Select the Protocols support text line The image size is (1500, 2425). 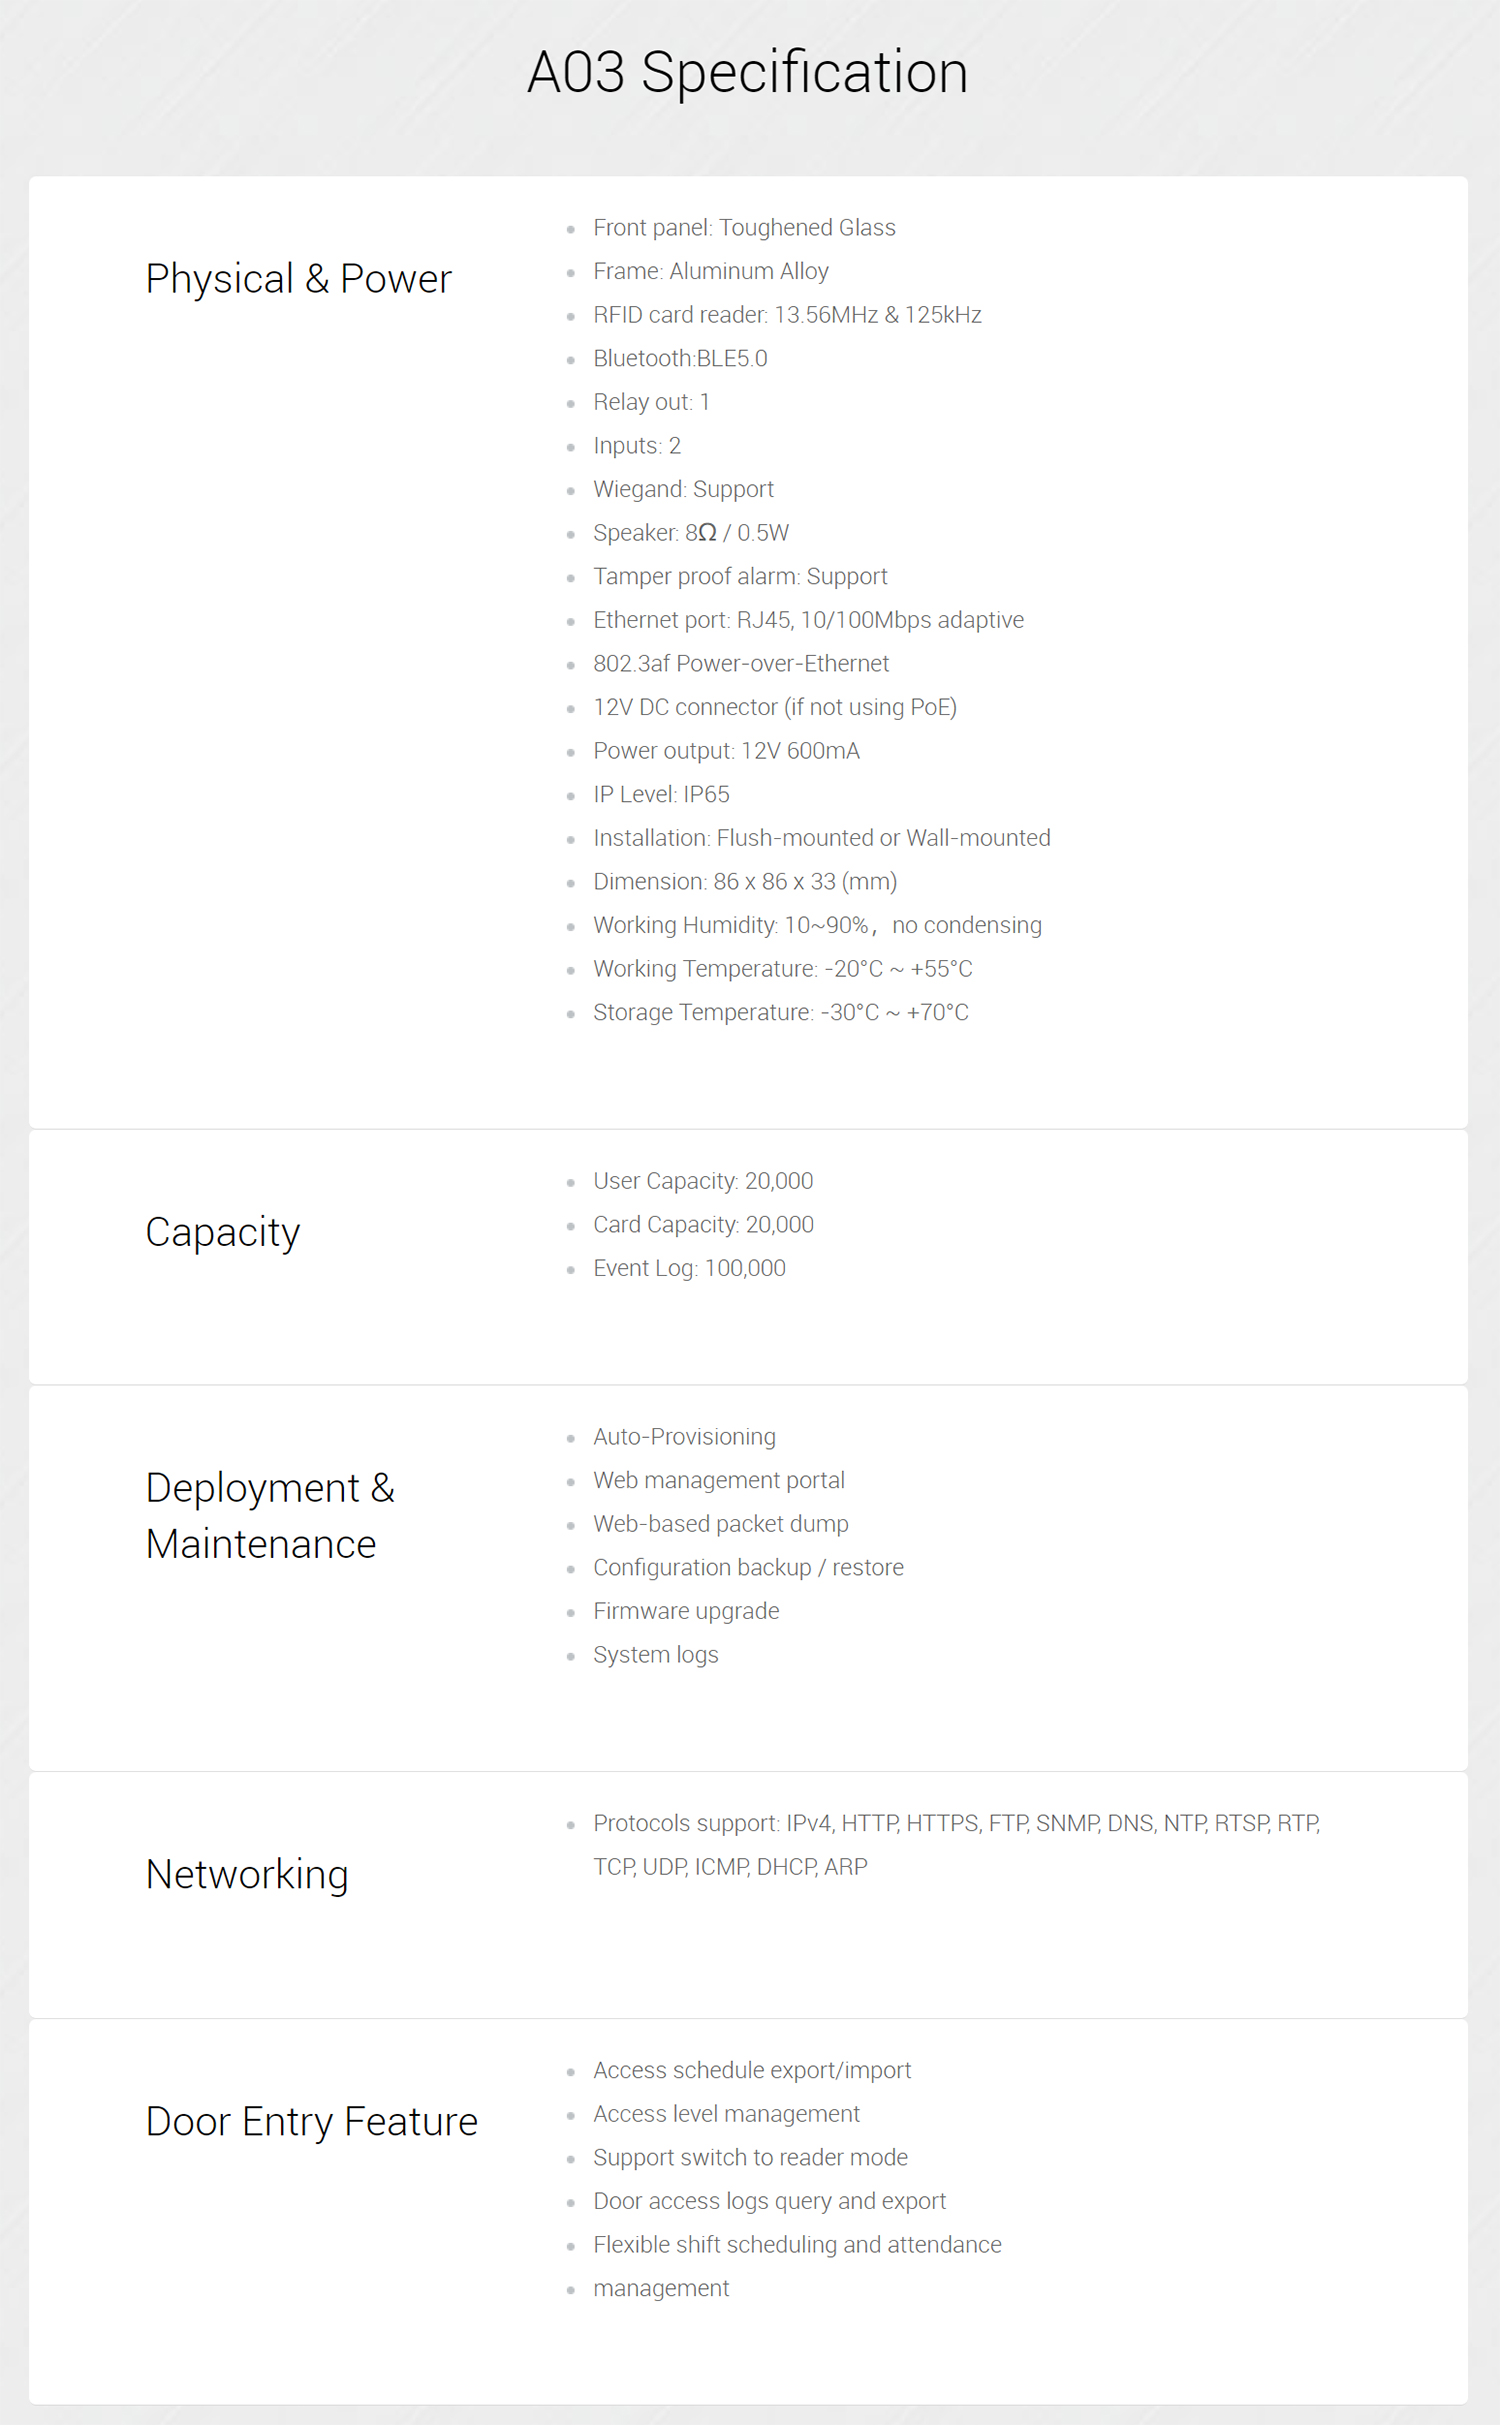coord(956,1845)
